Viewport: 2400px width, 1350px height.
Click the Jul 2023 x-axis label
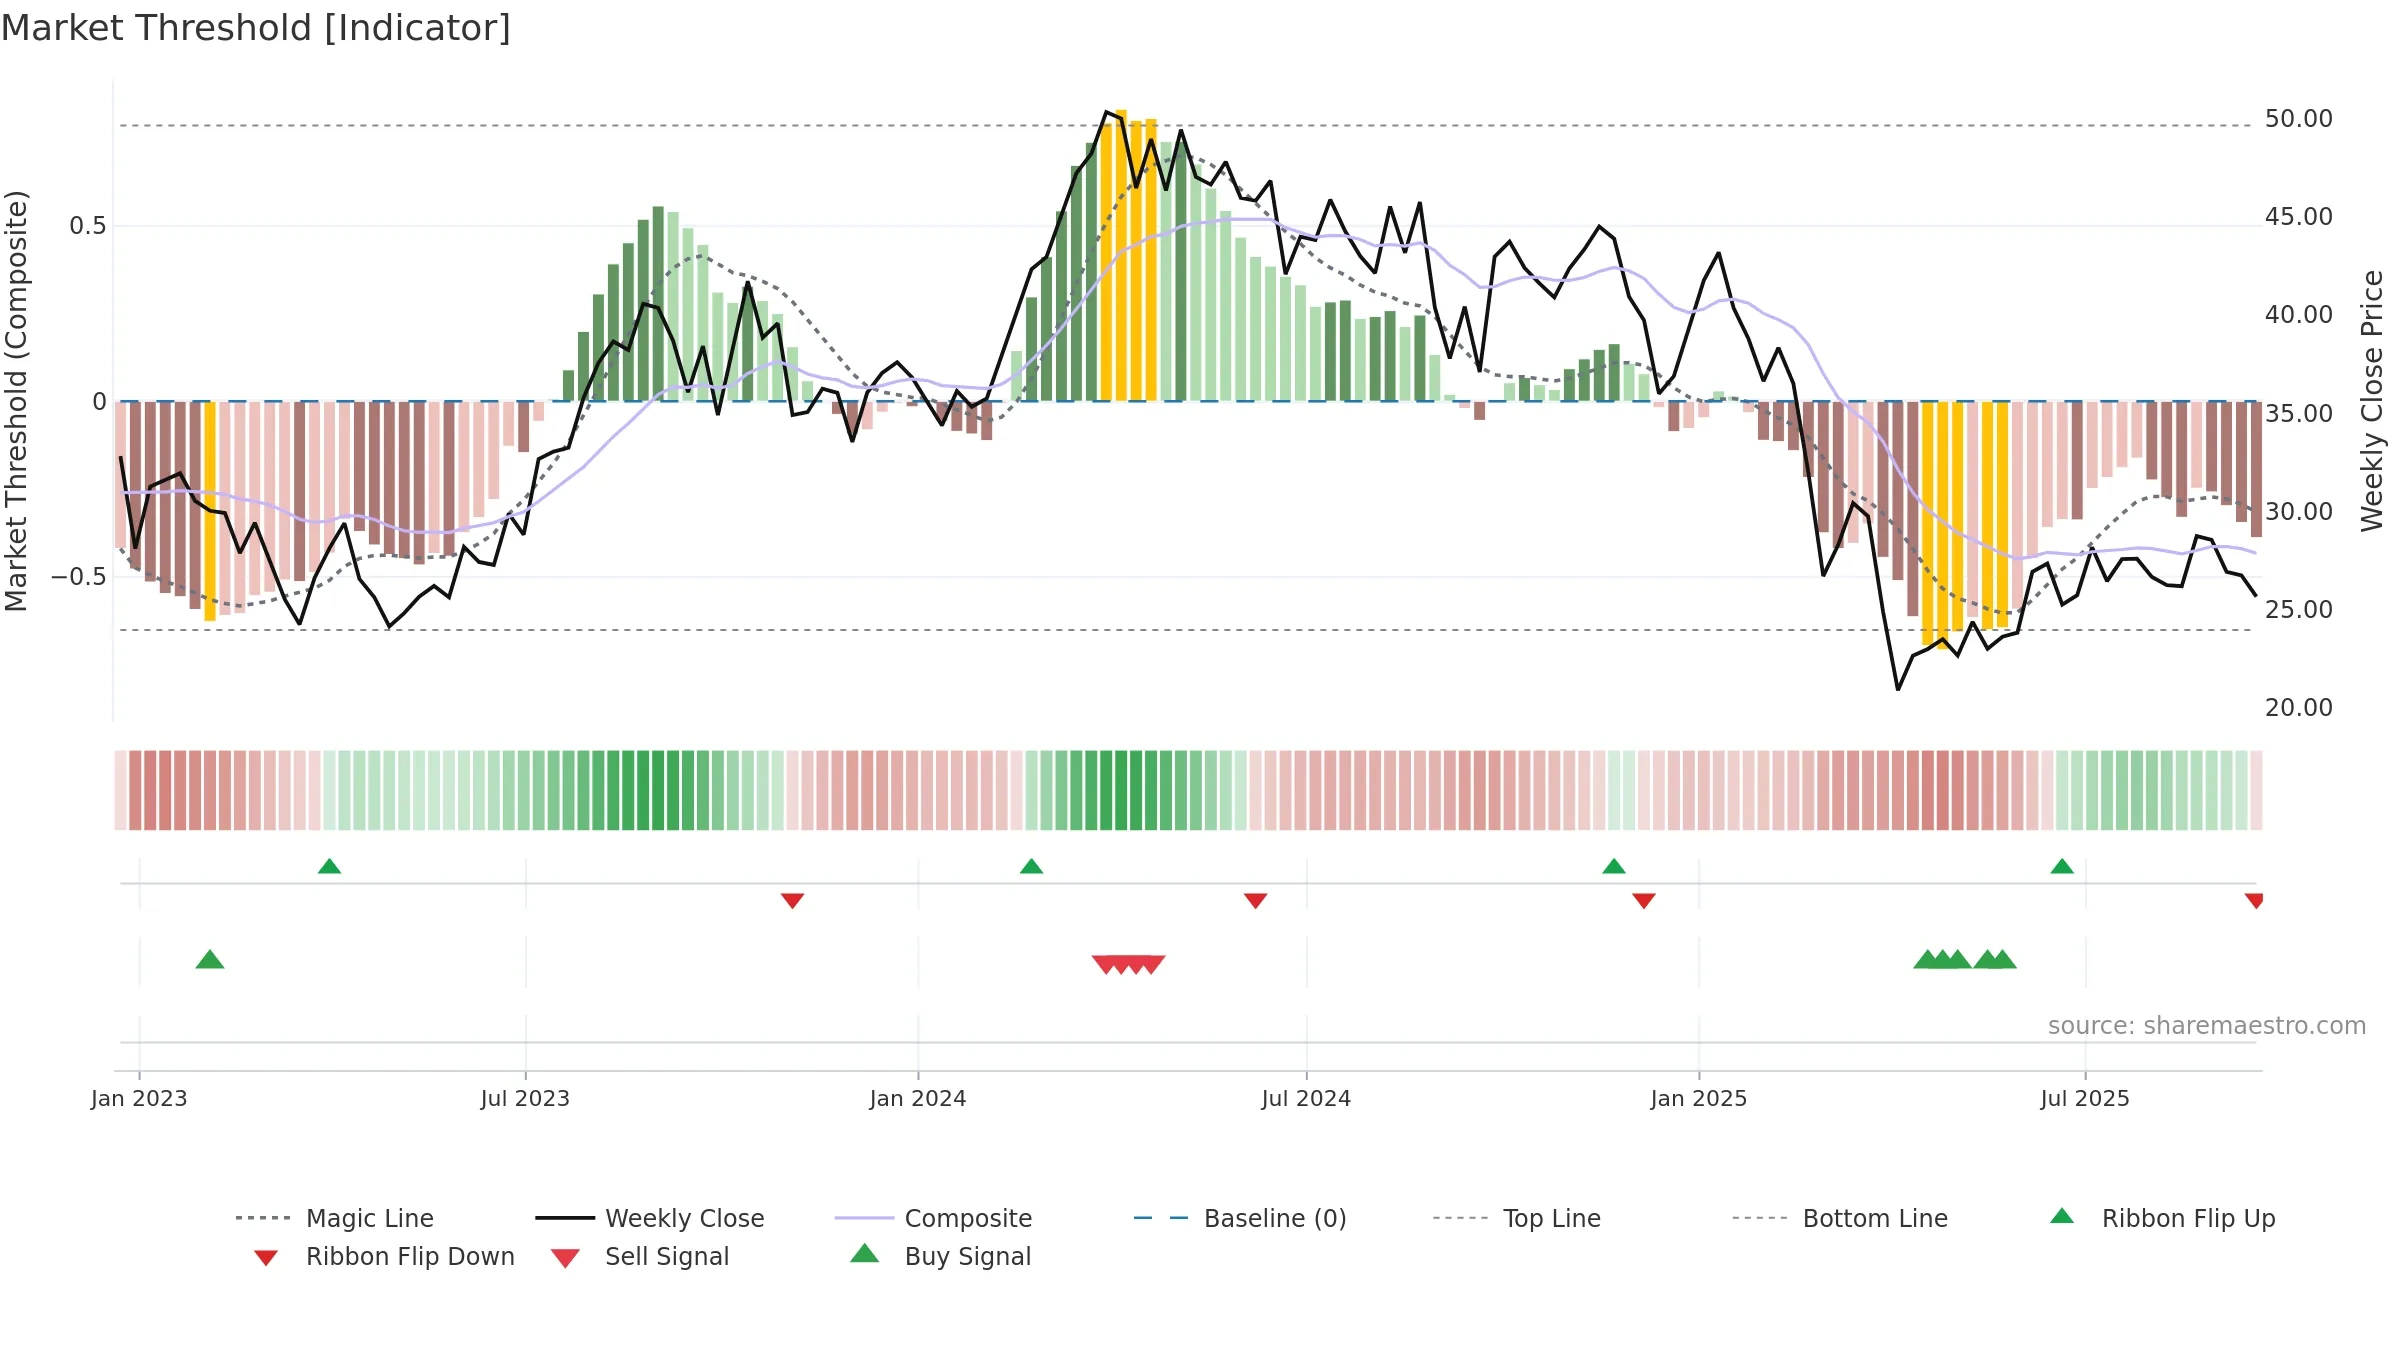pyautogui.click(x=525, y=1099)
